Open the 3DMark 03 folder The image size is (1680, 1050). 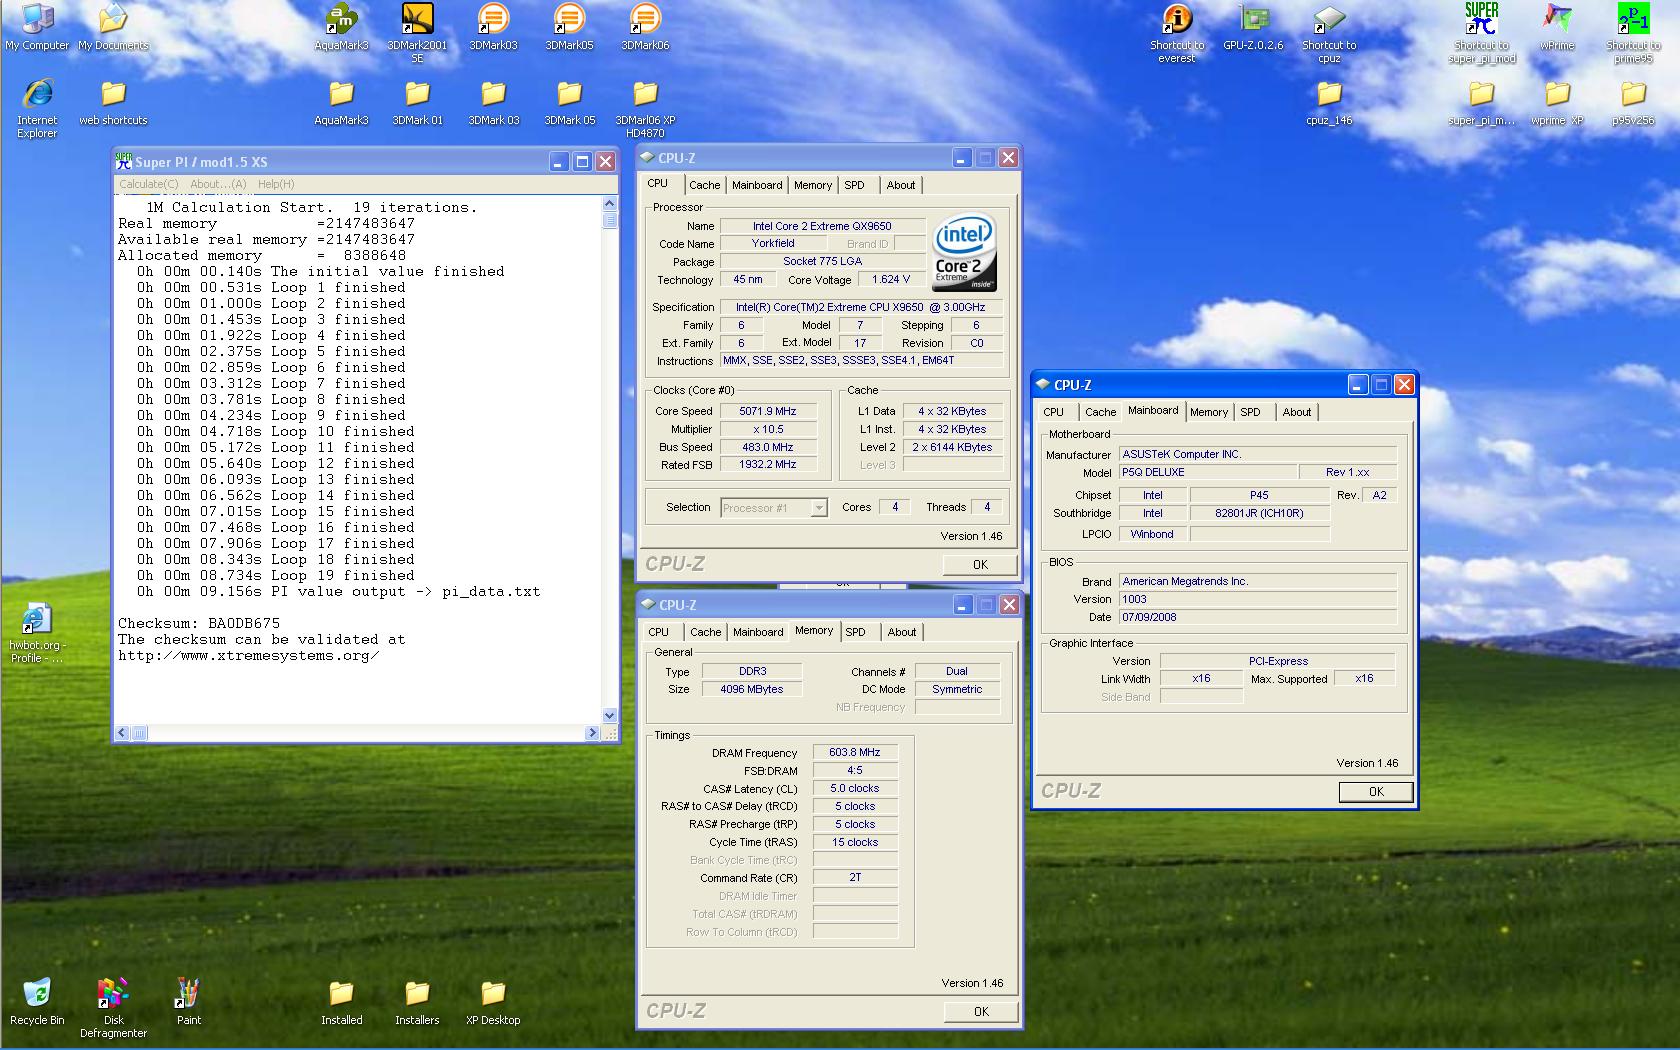pos(493,102)
